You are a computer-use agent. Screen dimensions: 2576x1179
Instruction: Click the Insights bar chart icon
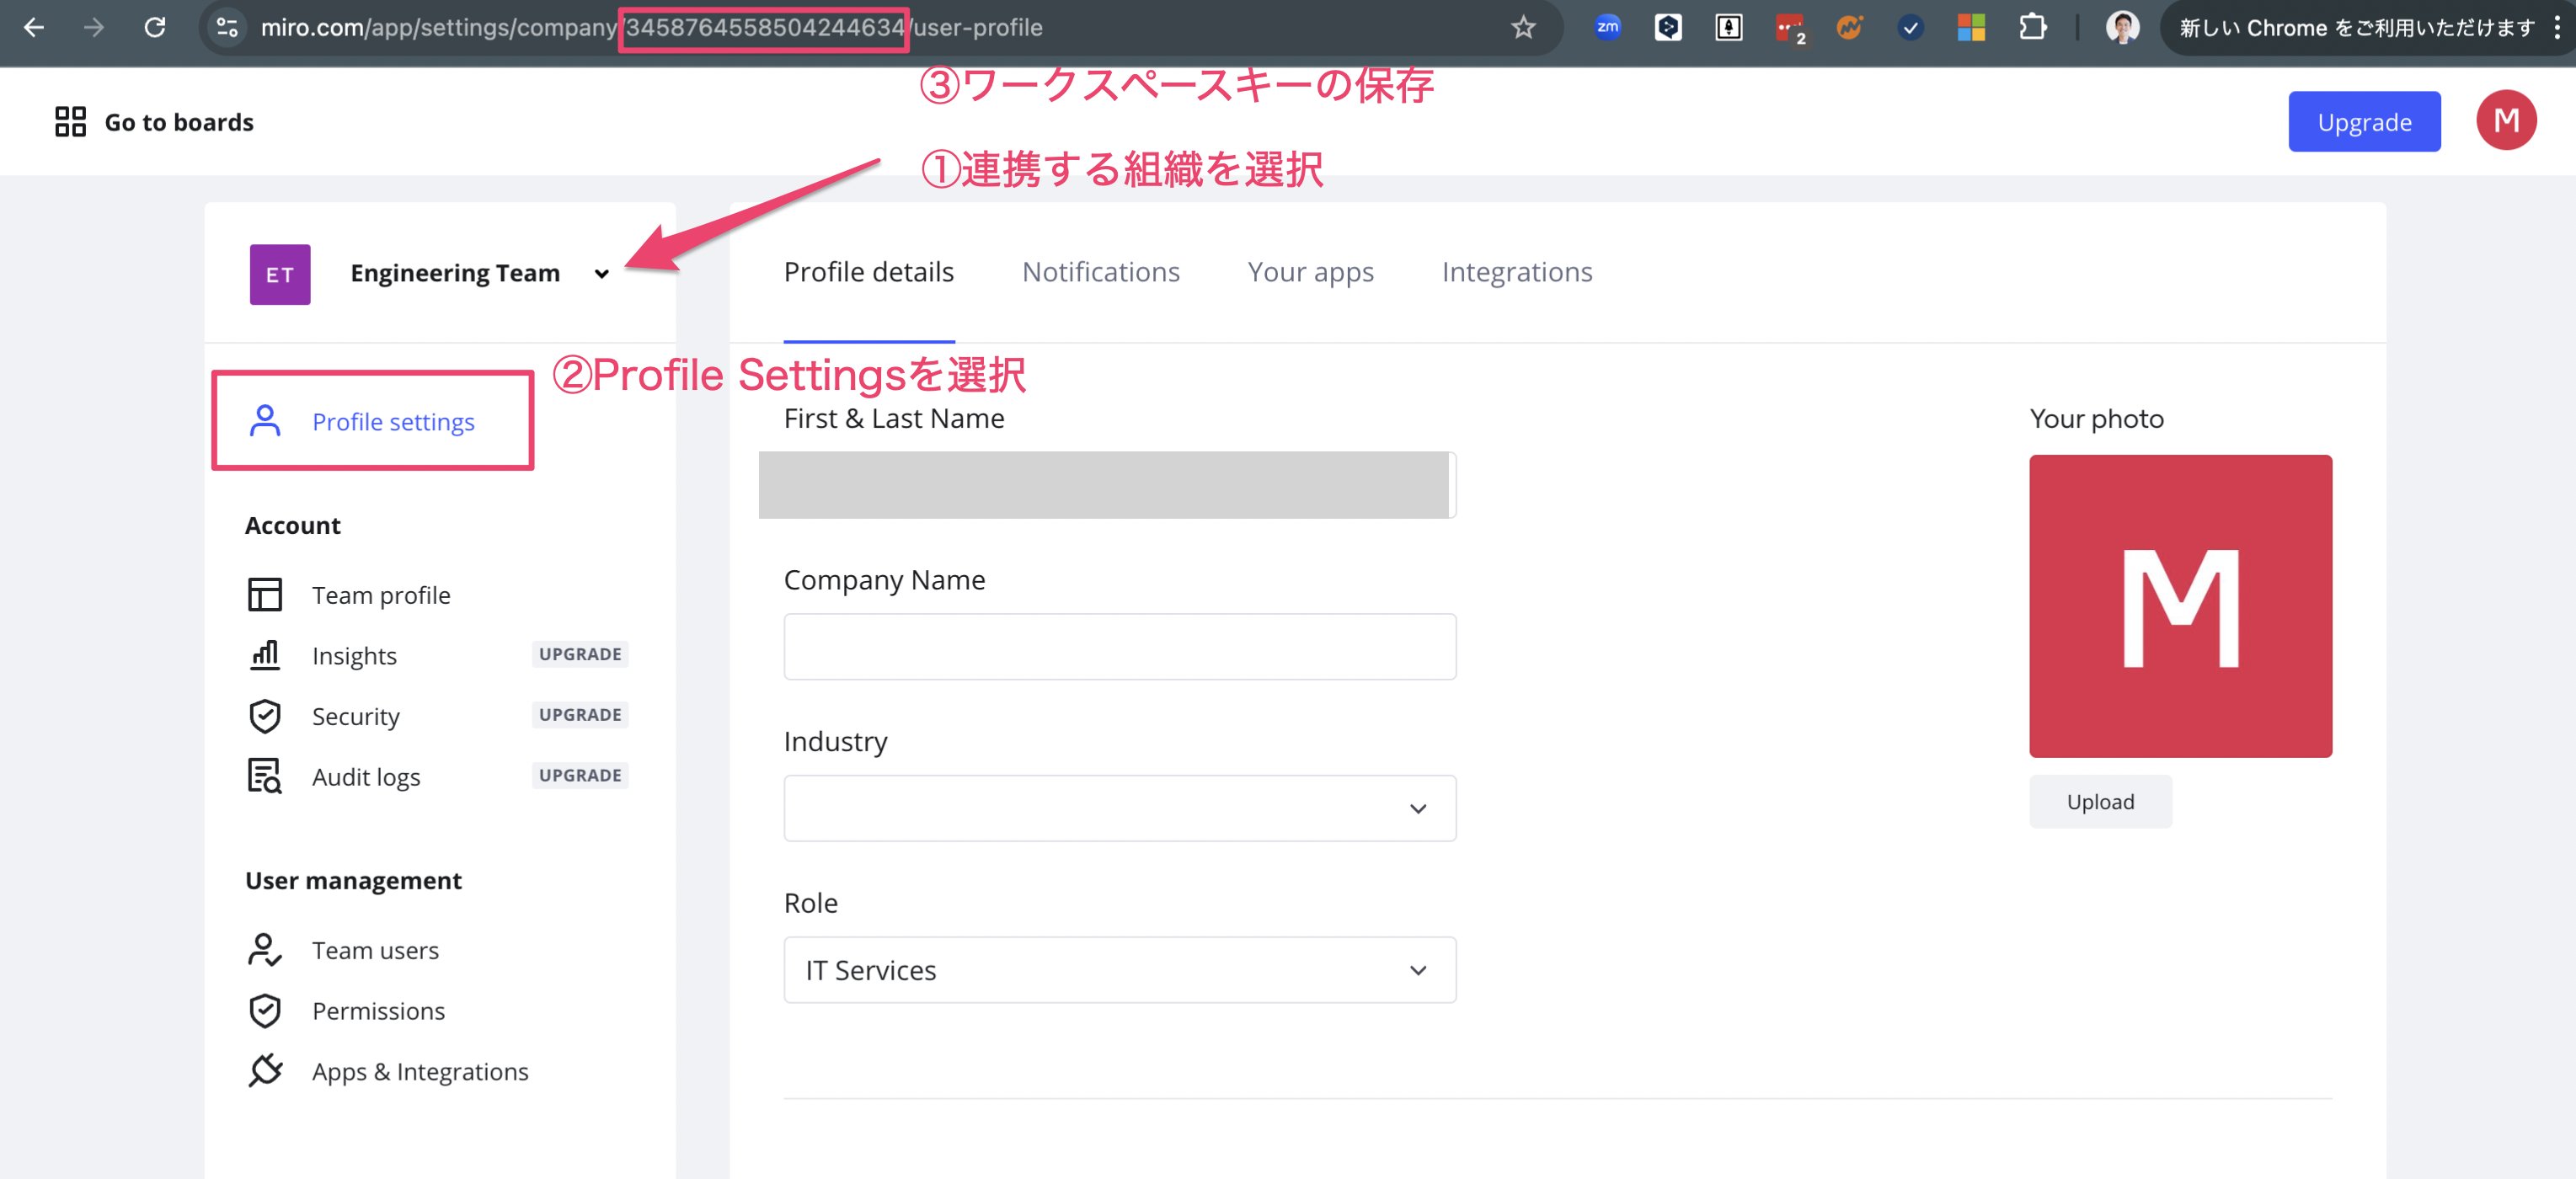click(x=265, y=655)
